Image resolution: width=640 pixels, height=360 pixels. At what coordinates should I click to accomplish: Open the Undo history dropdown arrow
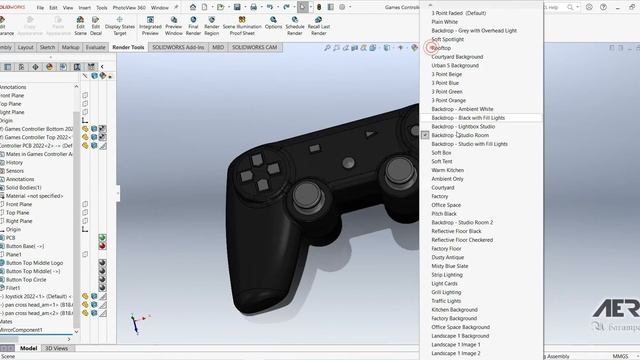pos(277,7)
